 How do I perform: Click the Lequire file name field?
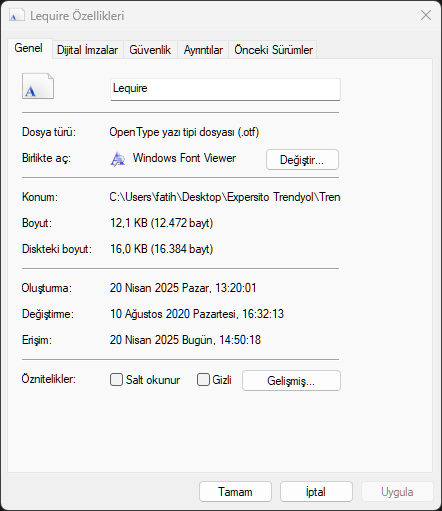(225, 89)
